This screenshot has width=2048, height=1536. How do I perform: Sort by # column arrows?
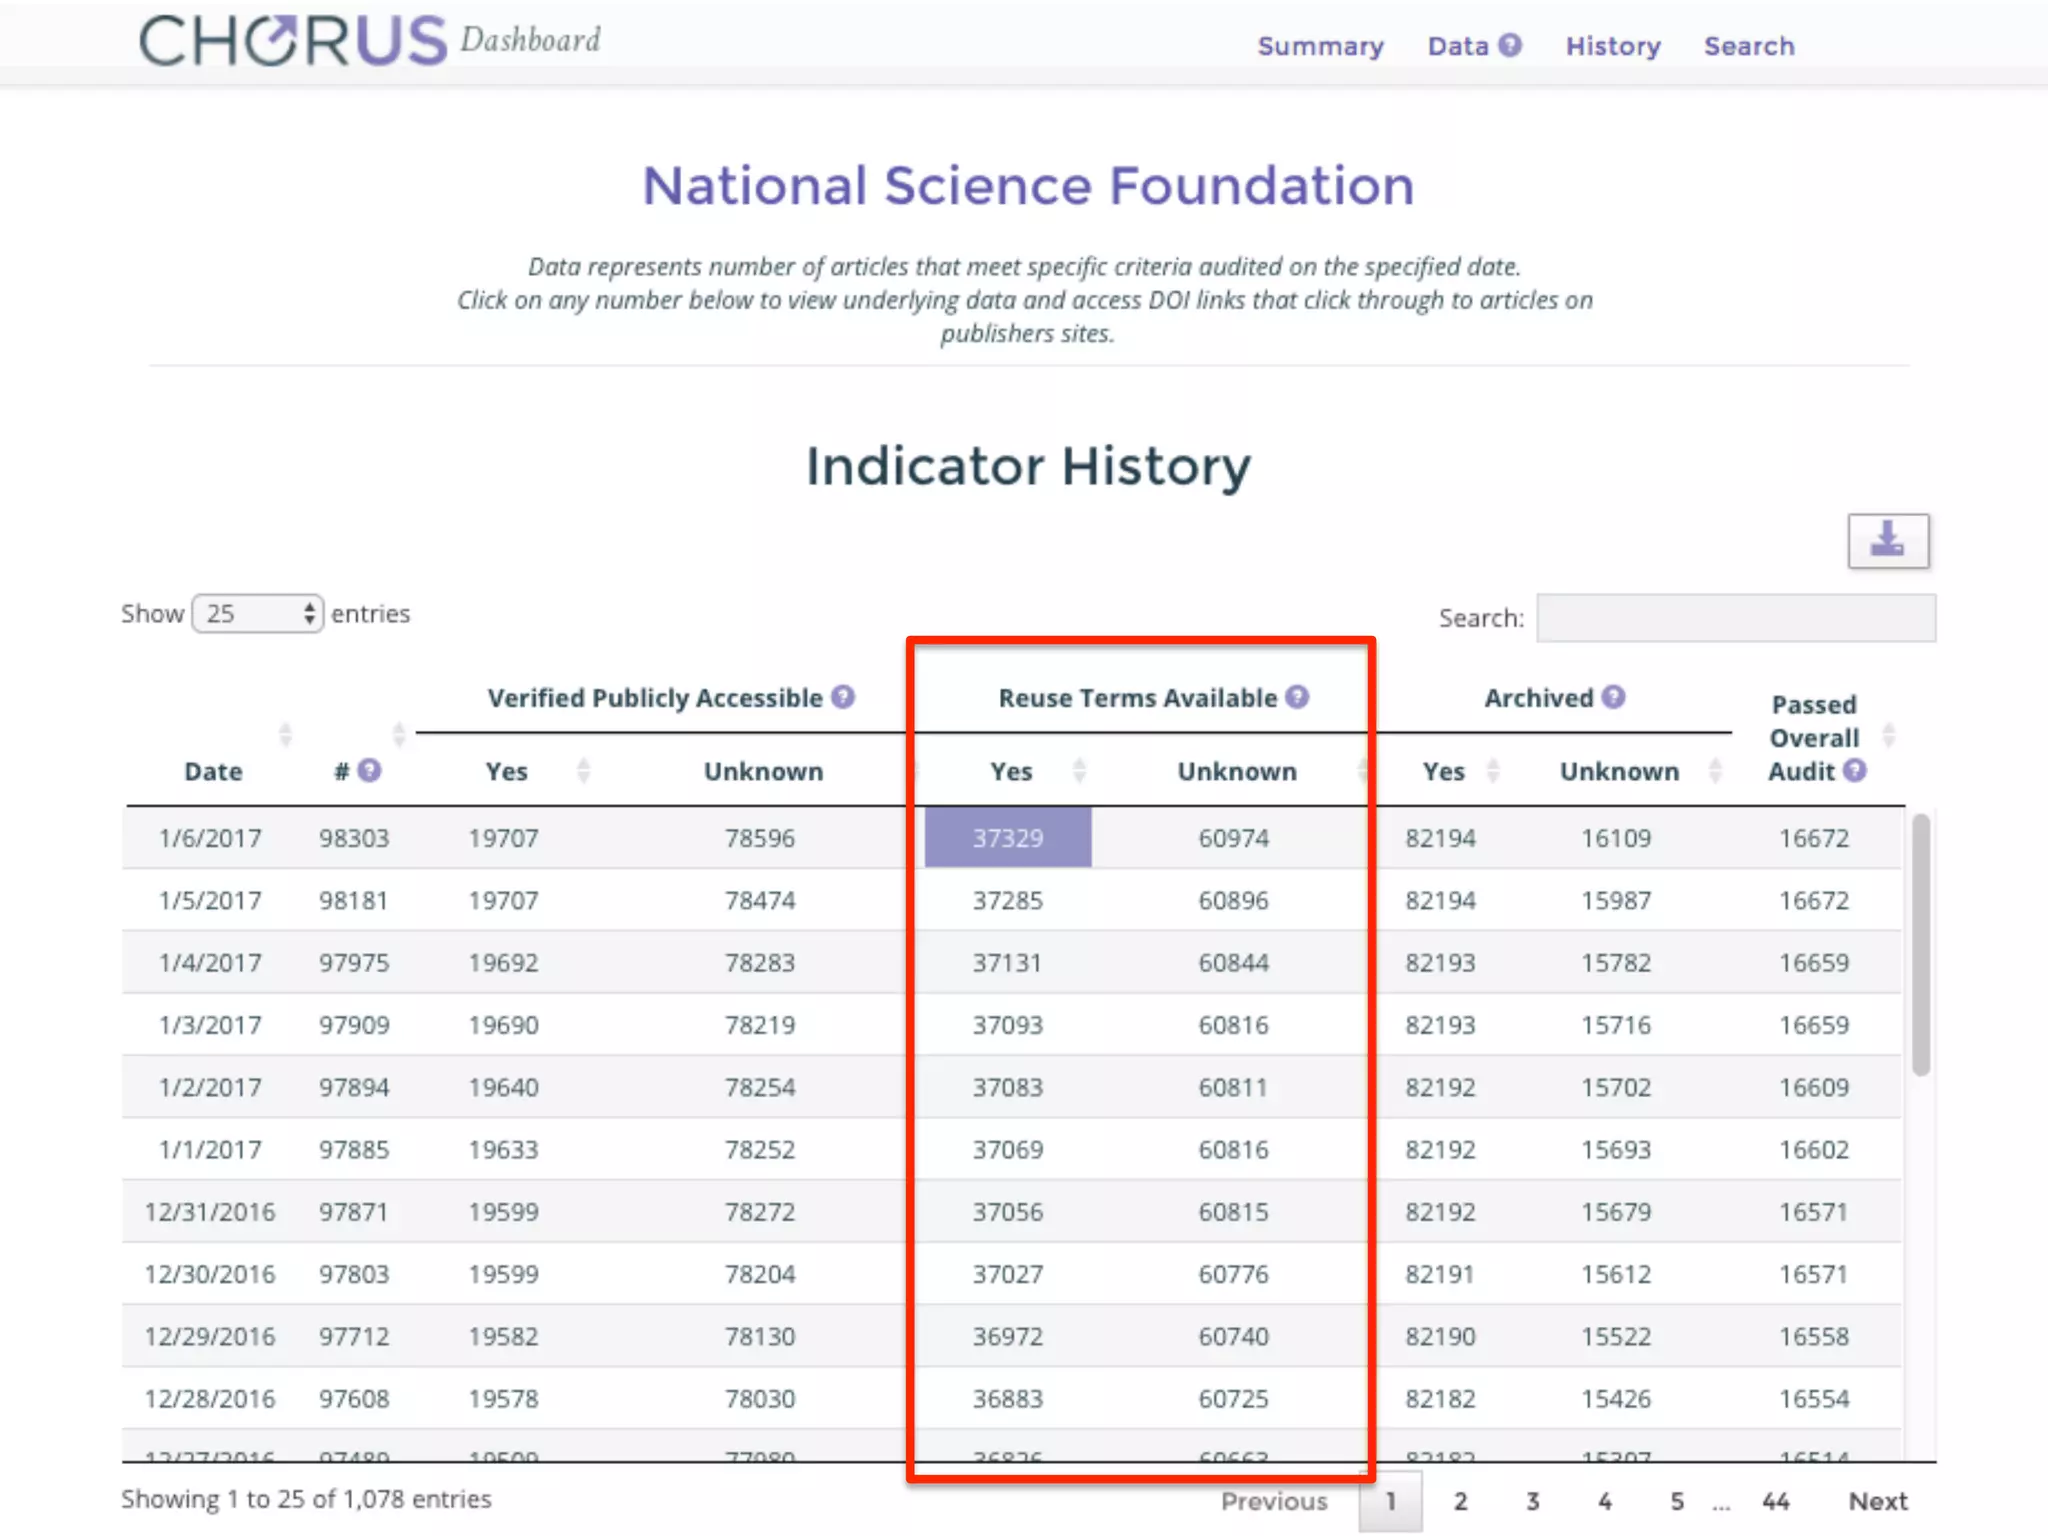(x=399, y=735)
